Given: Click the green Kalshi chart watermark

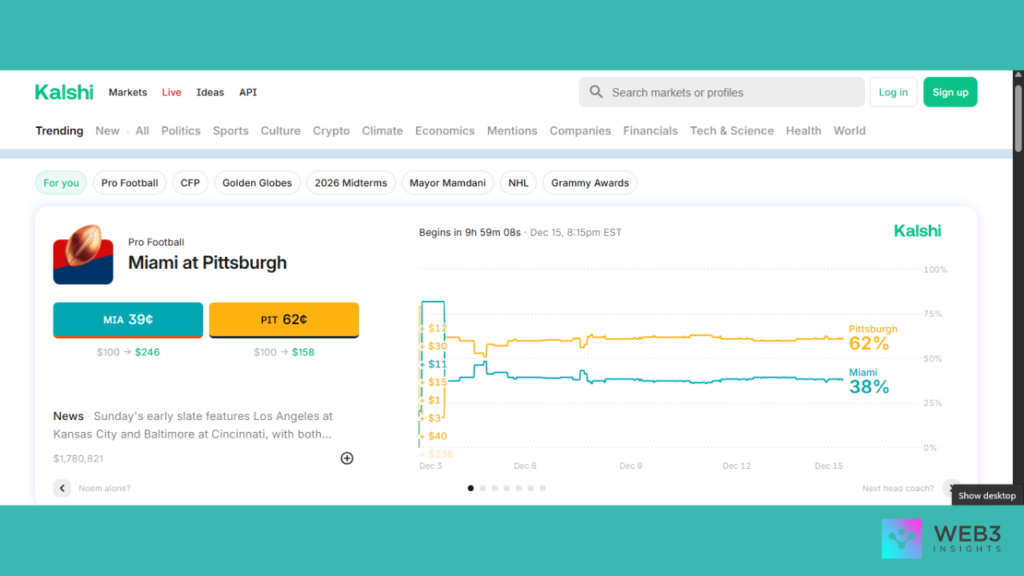Looking at the screenshot, I should 917,231.
